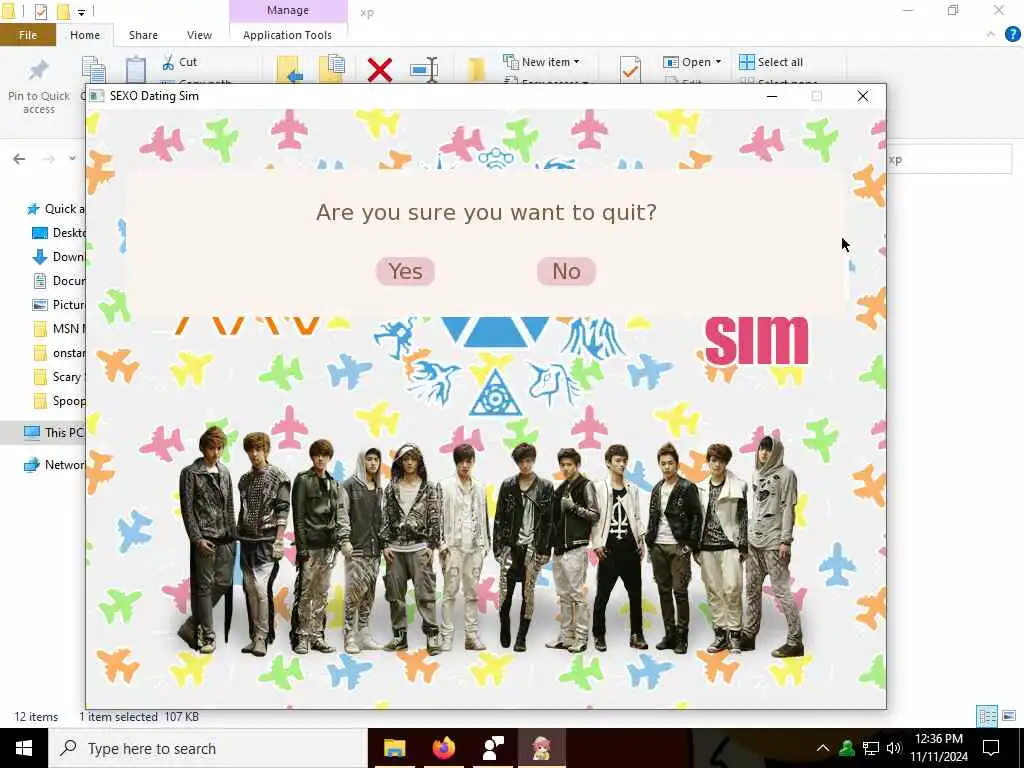Click the red Delete X icon

[x=379, y=70]
